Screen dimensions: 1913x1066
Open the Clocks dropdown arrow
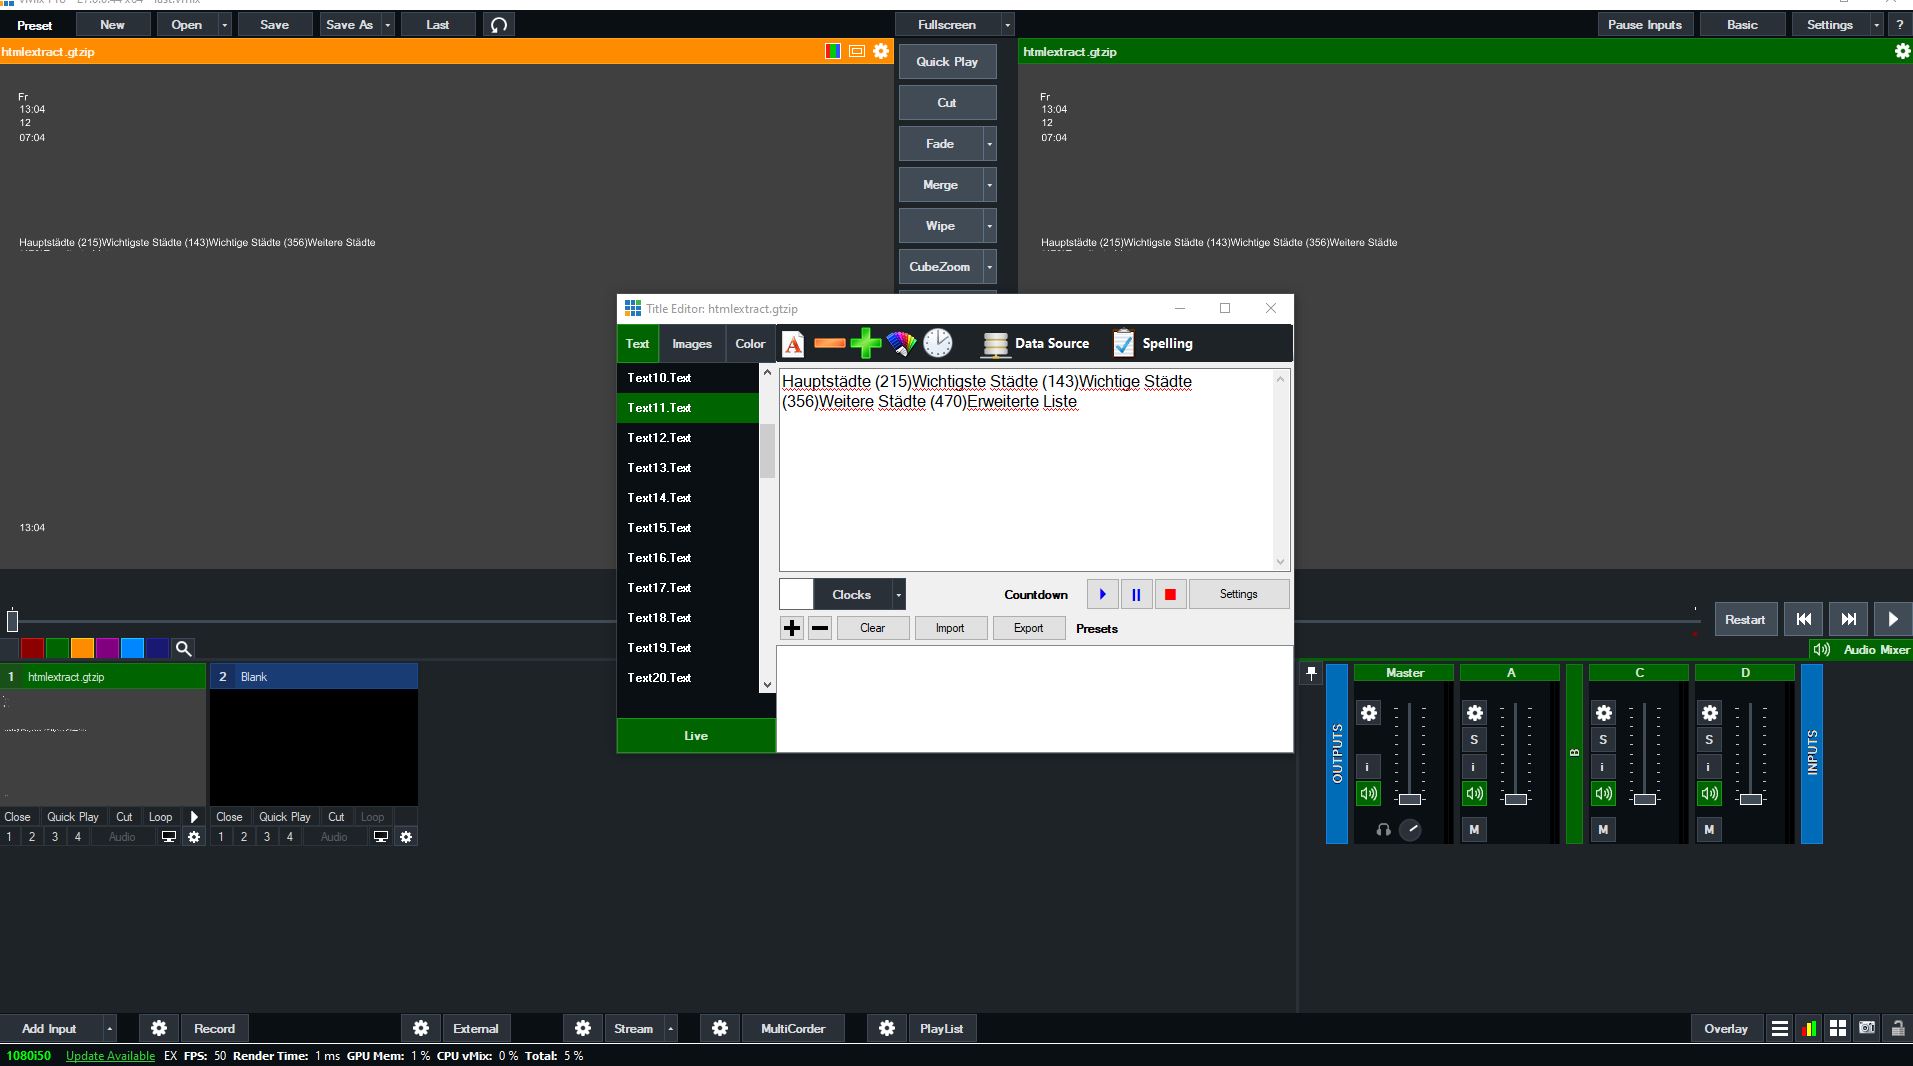pyautogui.click(x=898, y=595)
